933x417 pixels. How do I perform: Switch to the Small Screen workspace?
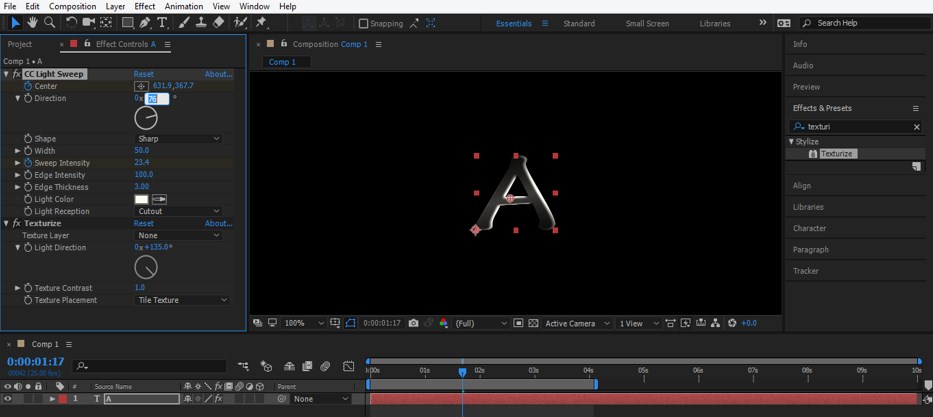point(647,23)
